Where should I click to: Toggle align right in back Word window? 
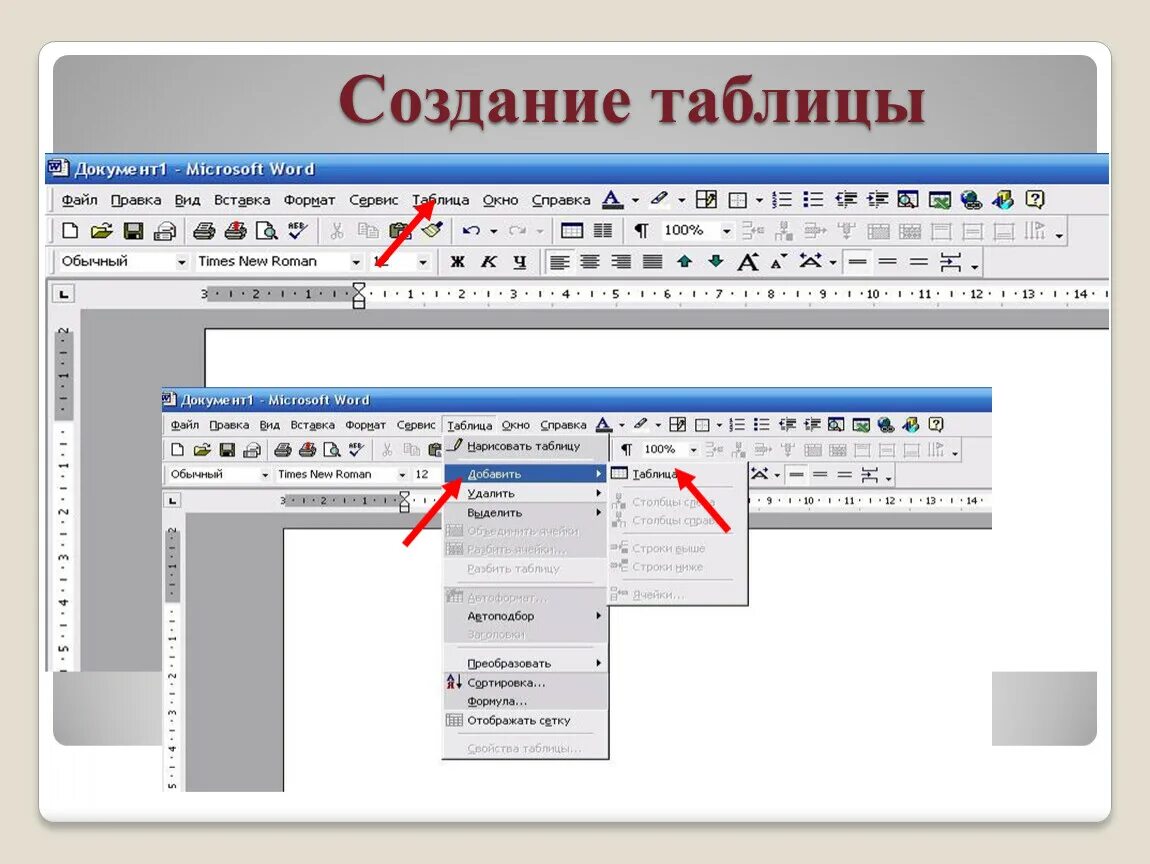621,262
